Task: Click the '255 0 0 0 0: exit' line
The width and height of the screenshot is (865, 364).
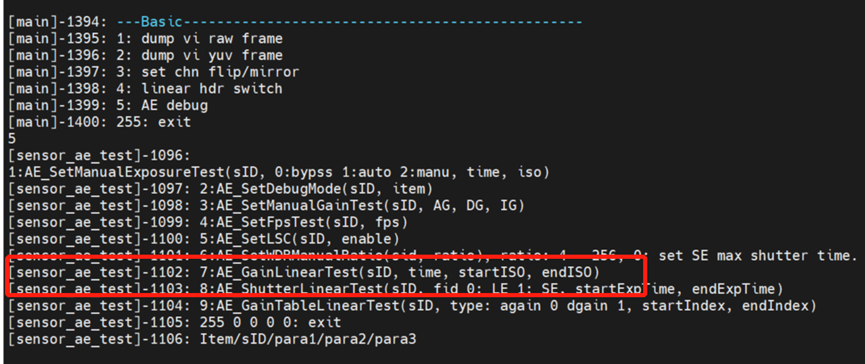Action: [175, 322]
